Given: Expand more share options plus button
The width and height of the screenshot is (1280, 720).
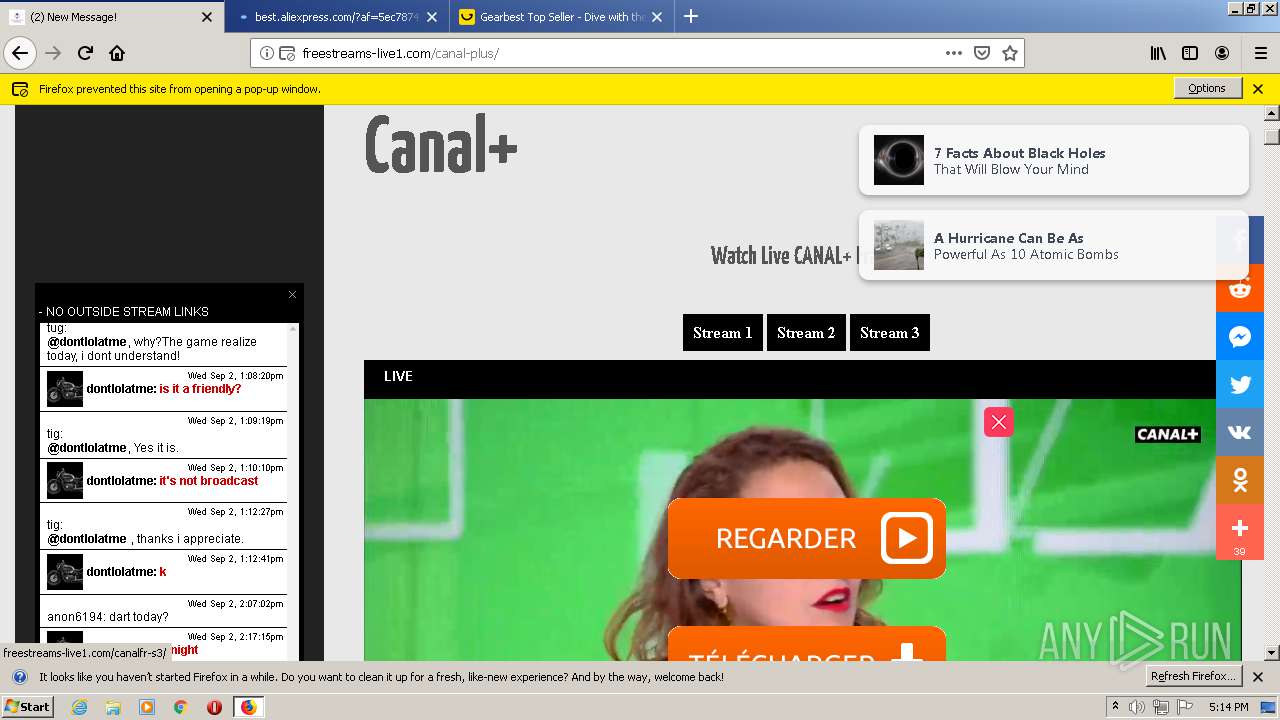Looking at the screenshot, I should click(1240, 532).
